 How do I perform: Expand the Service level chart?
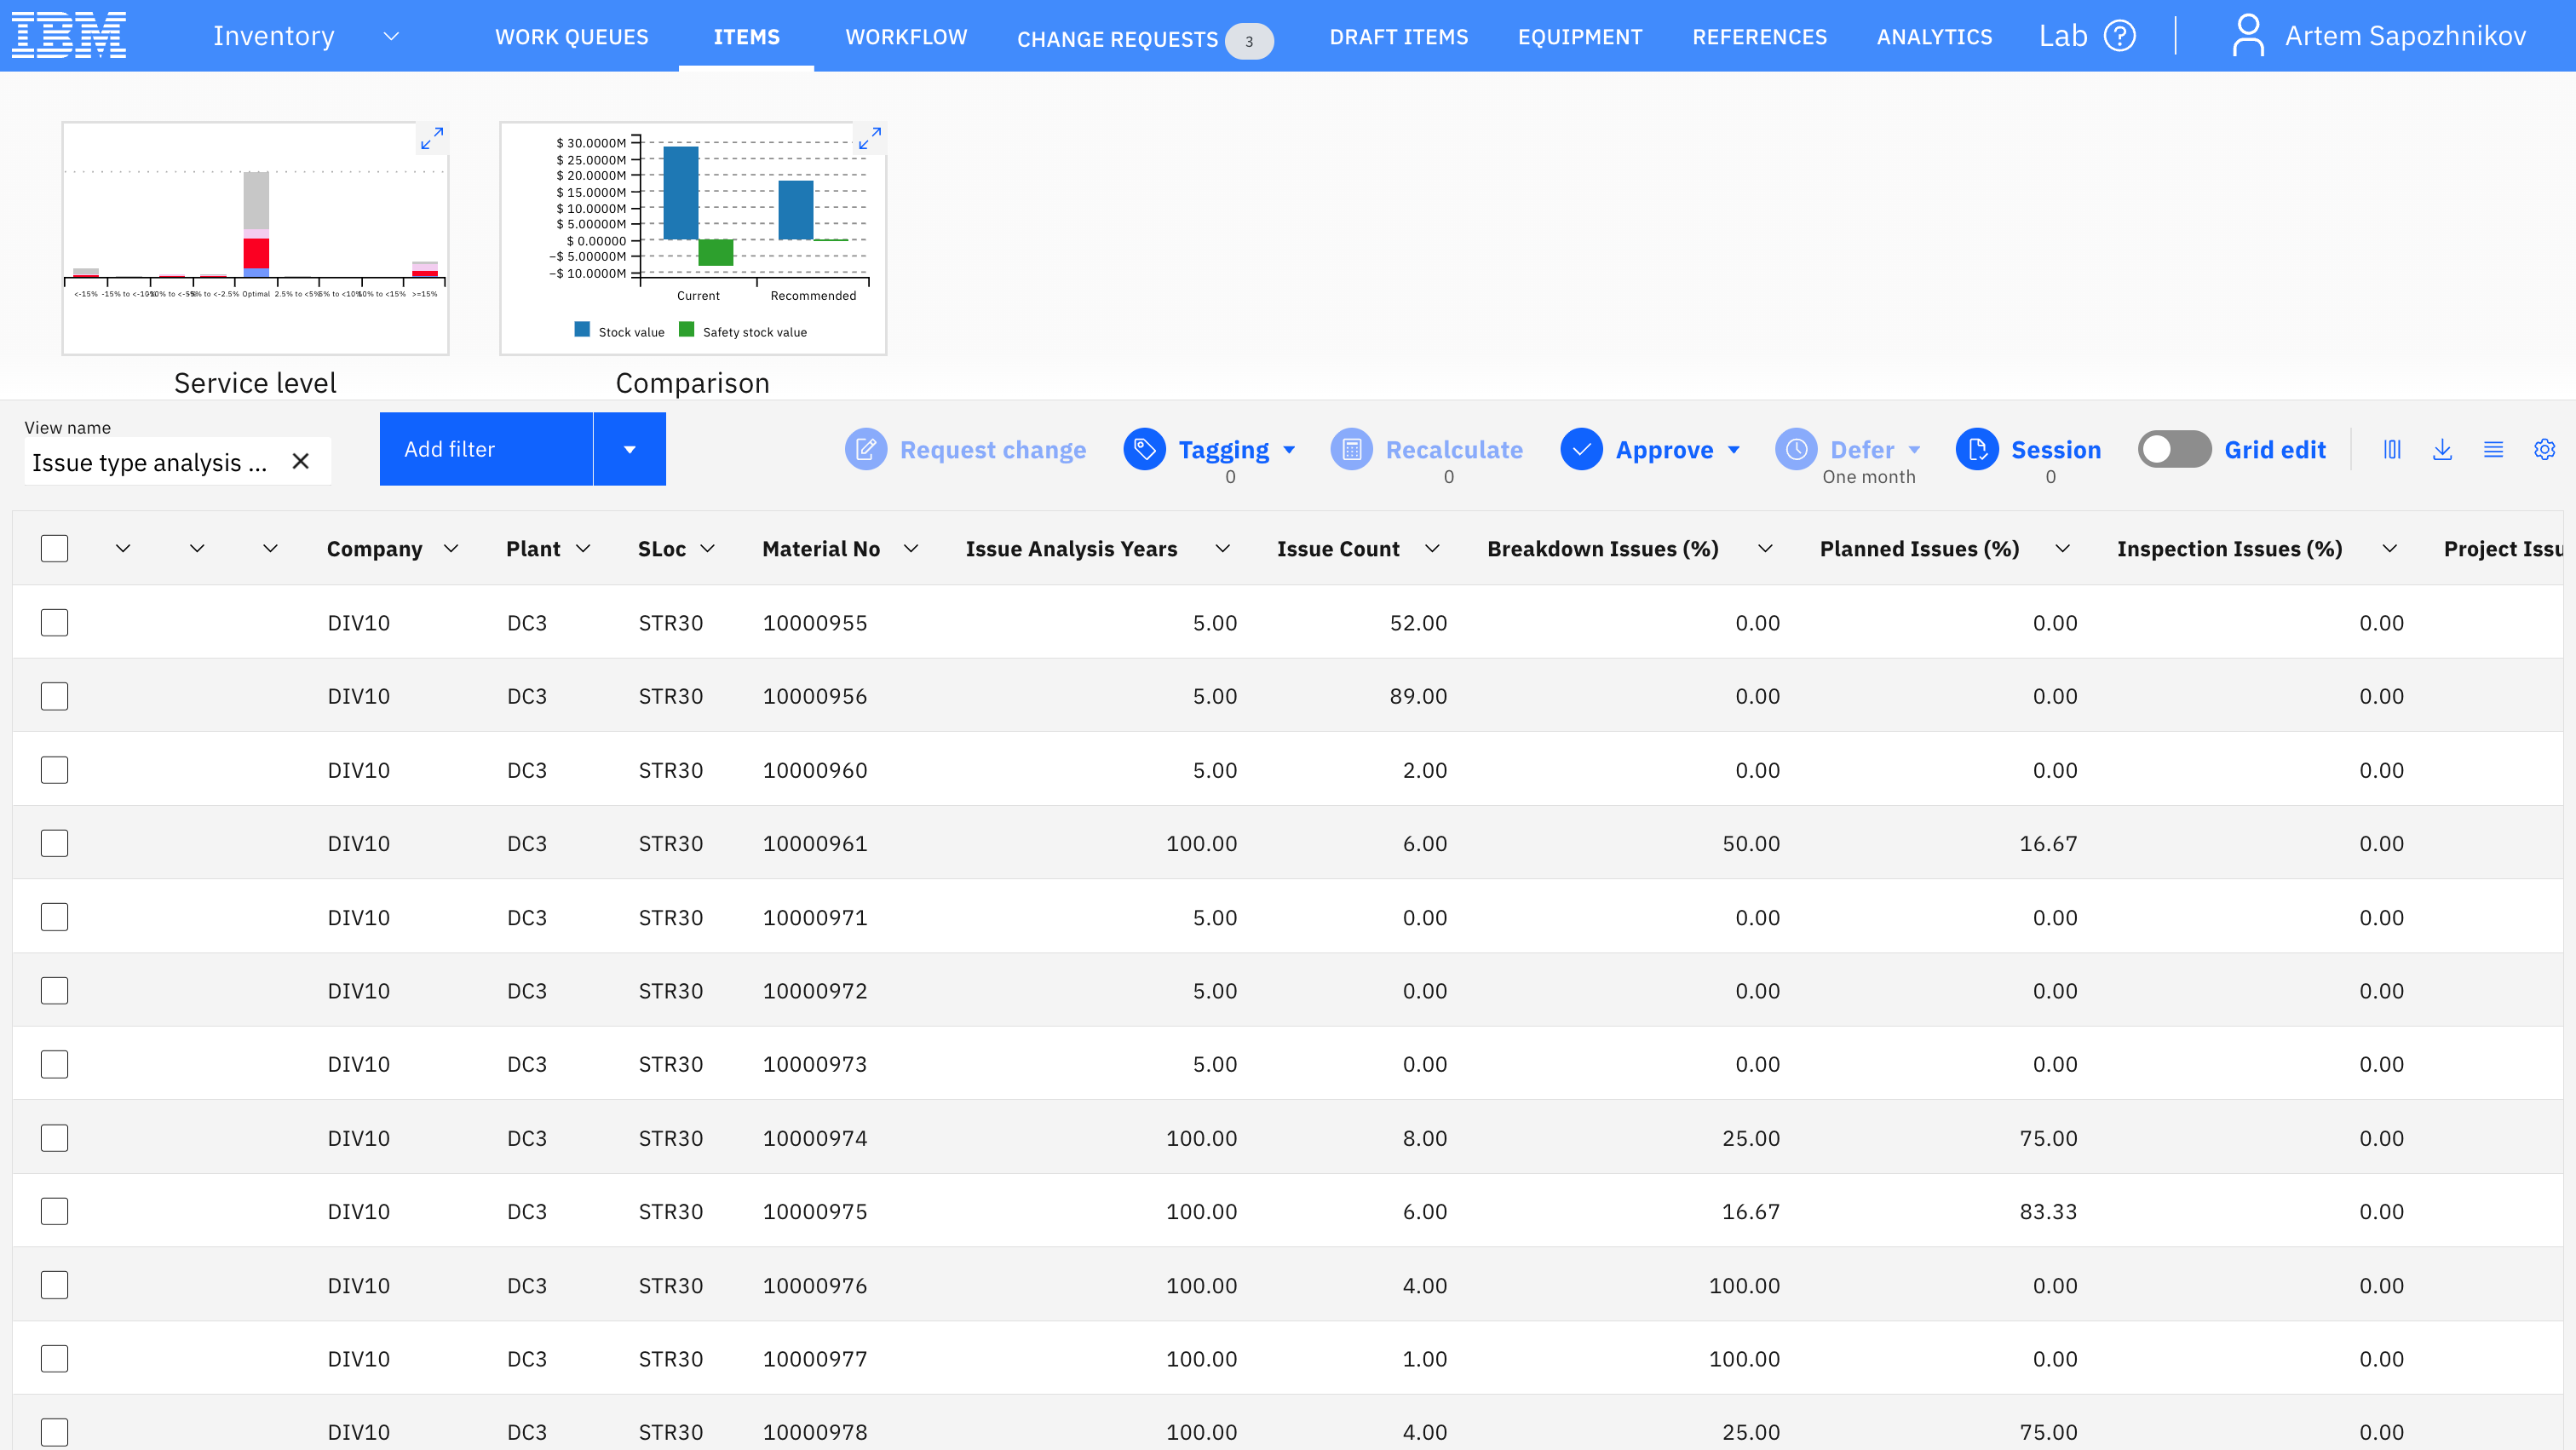(432, 139)
